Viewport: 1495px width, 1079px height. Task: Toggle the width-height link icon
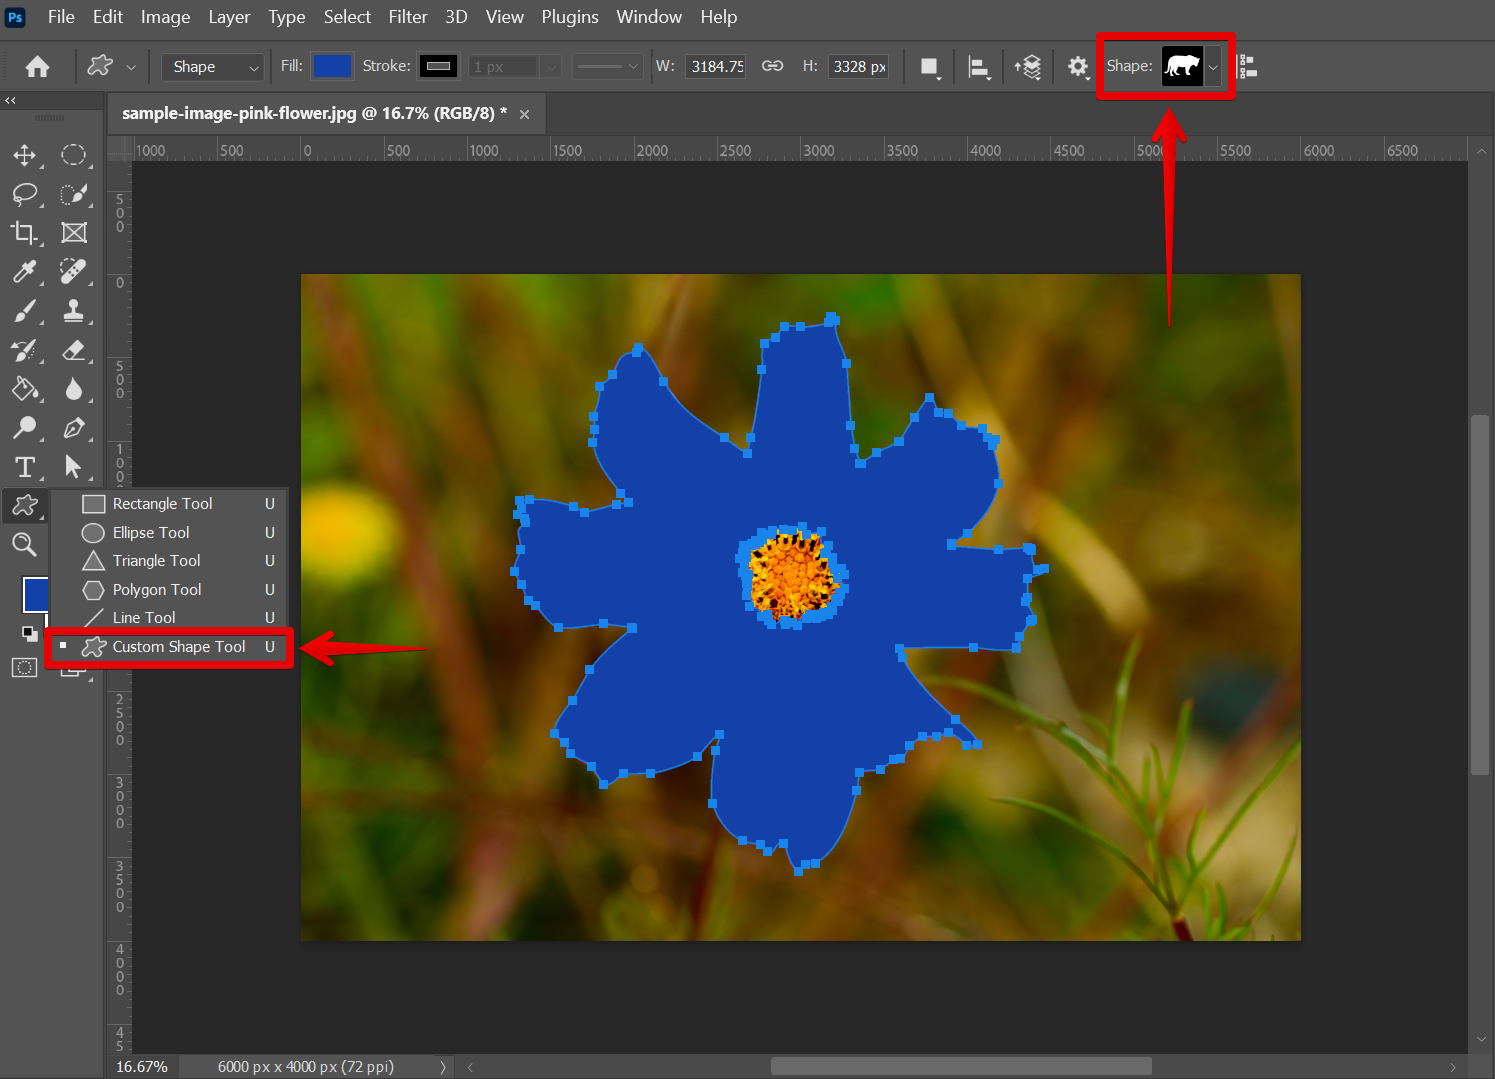(772, 66)
